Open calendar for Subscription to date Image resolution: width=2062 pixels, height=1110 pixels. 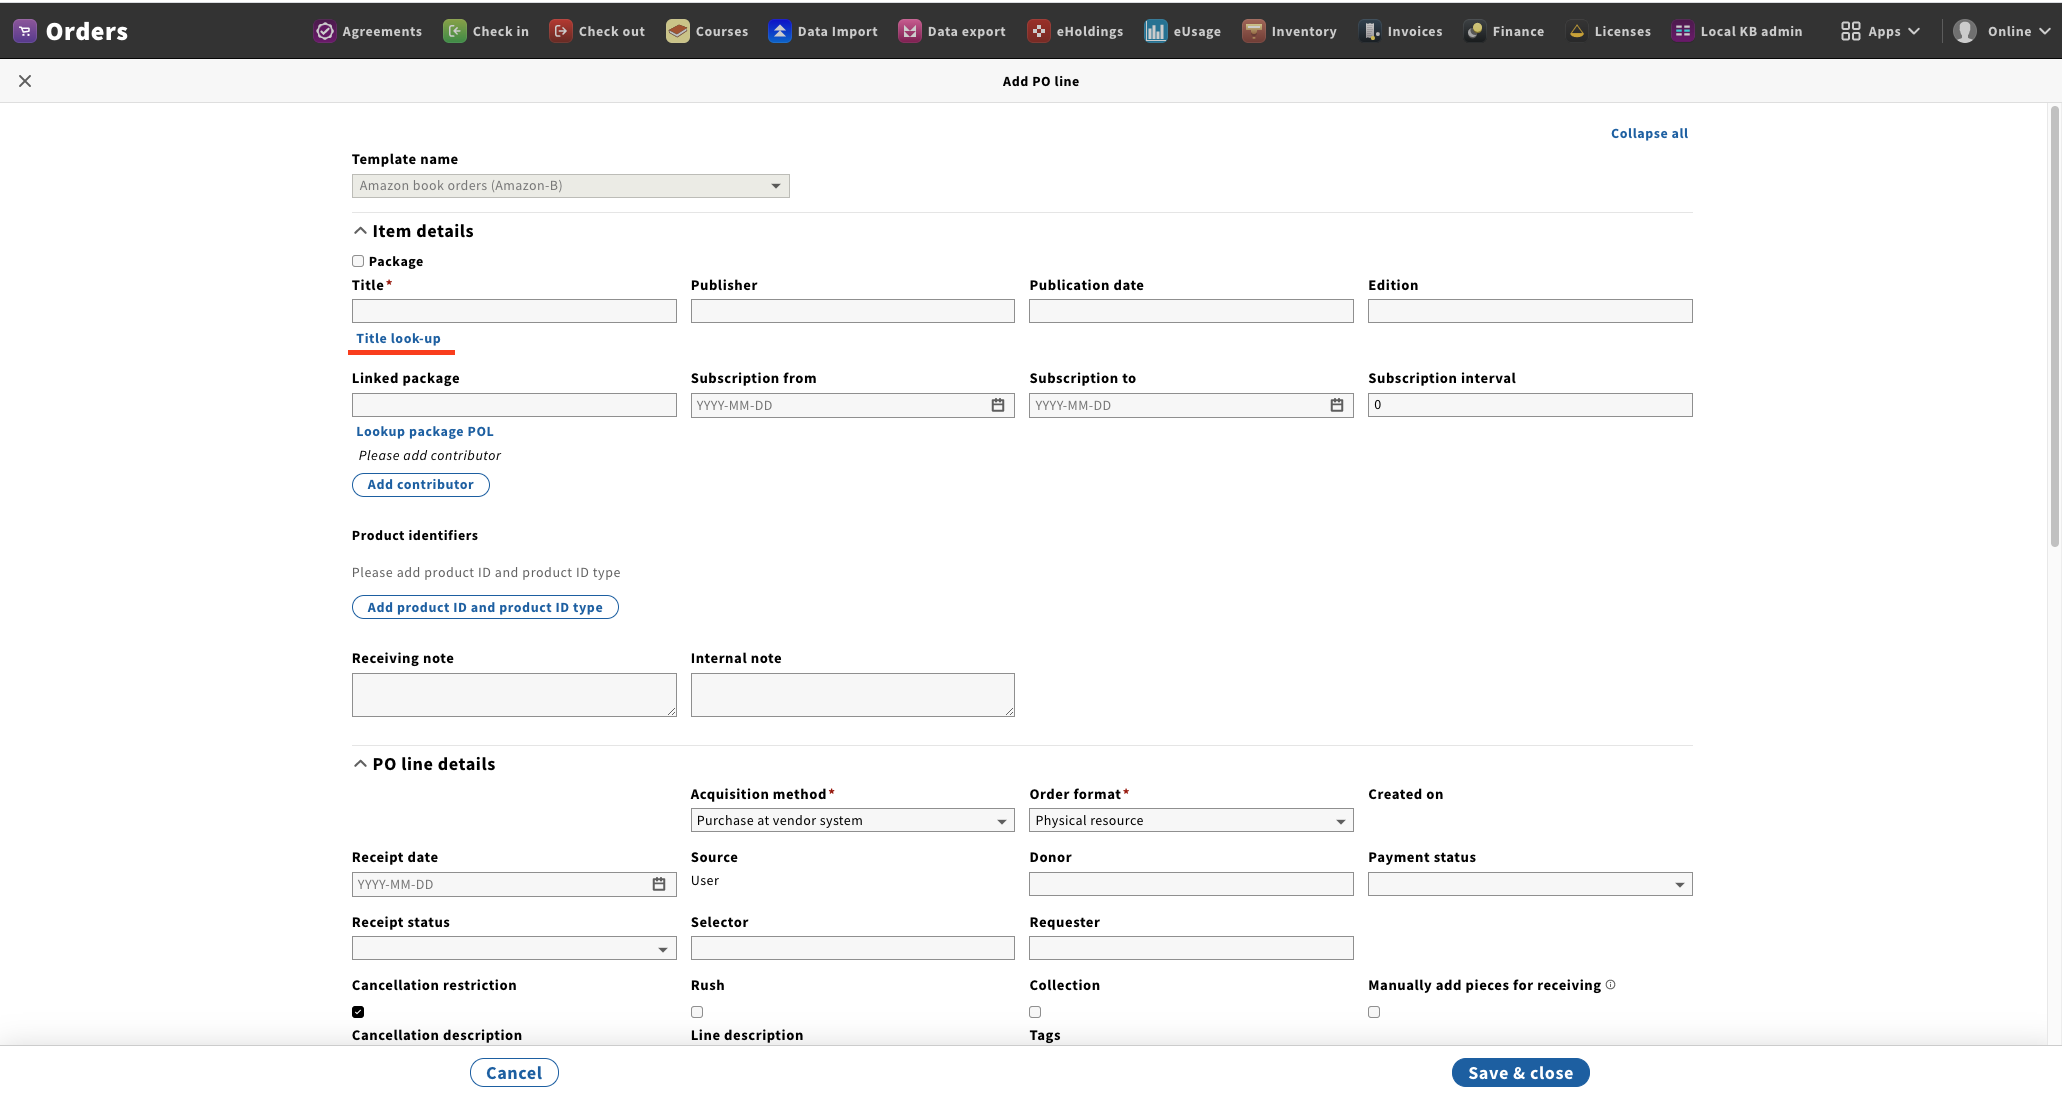pos(1337,405)
